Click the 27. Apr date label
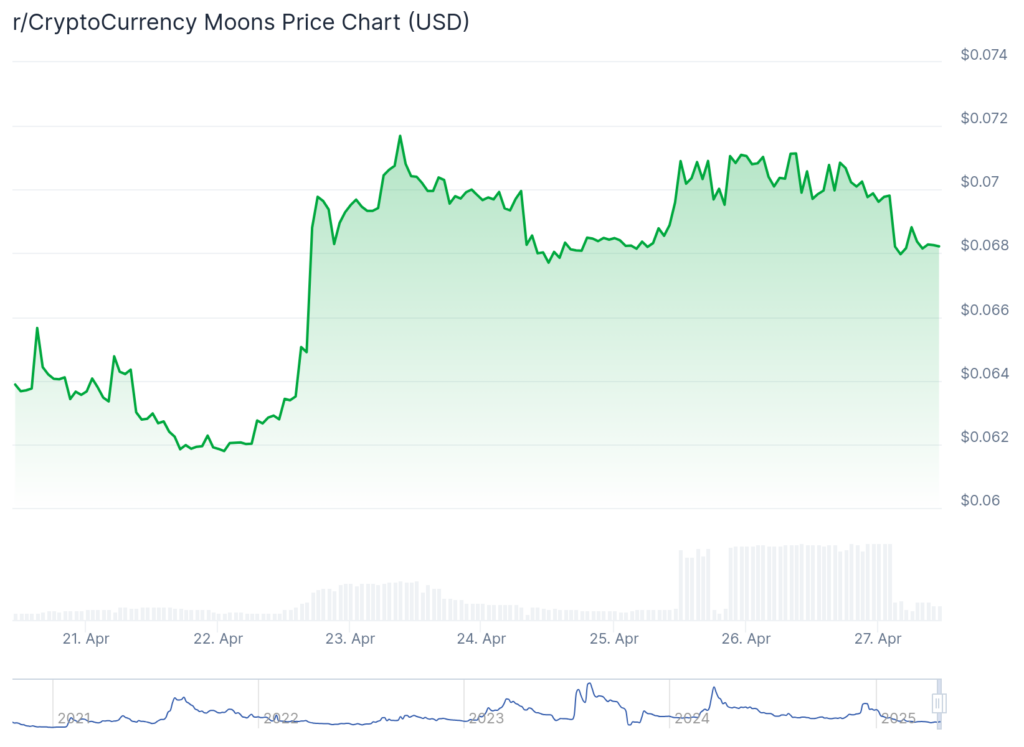Screen dimensions: 1024x747 (x=876, y=639)
